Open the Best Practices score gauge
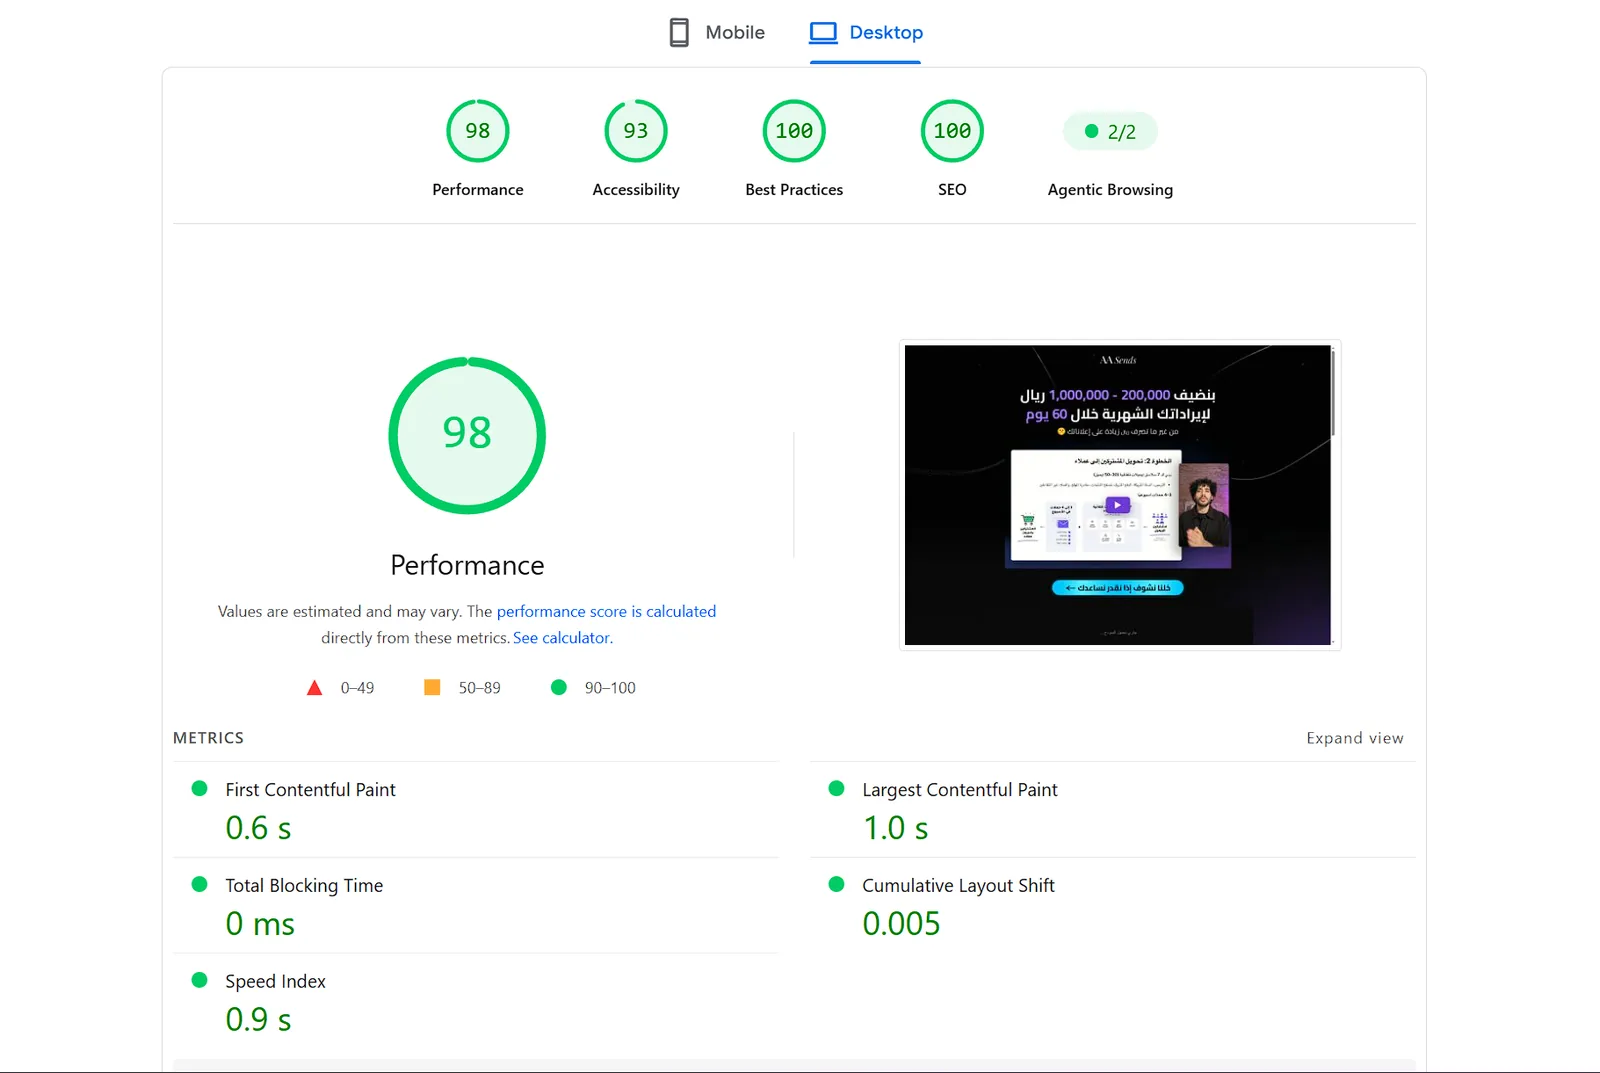The image size is (1600, 1073). 794,131
